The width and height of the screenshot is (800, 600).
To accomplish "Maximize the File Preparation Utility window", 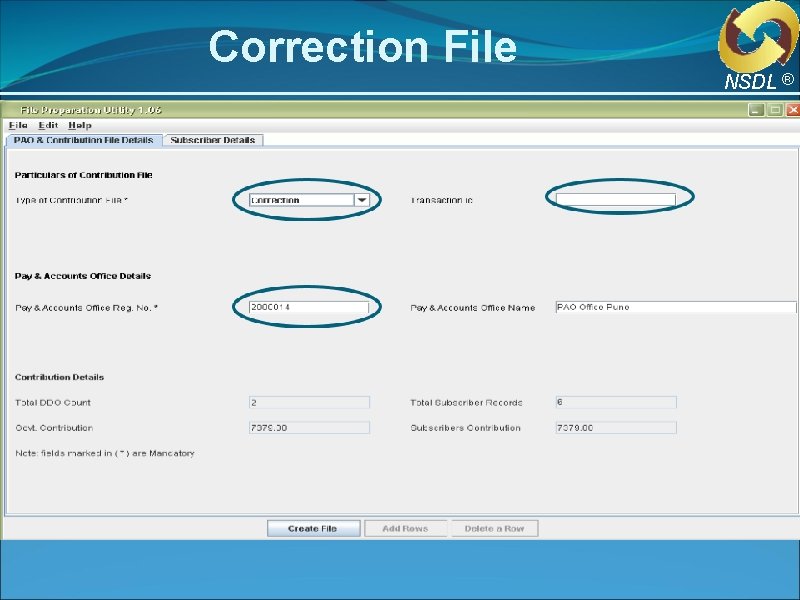I will [774, 110].
